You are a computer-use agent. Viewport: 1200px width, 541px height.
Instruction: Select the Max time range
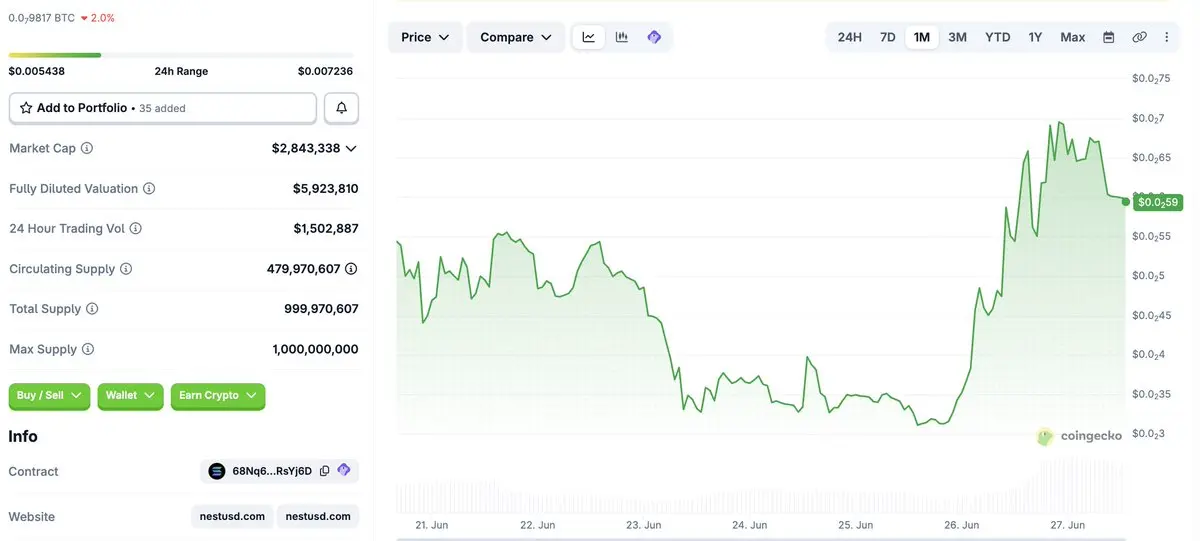(x=1072, y=37)
